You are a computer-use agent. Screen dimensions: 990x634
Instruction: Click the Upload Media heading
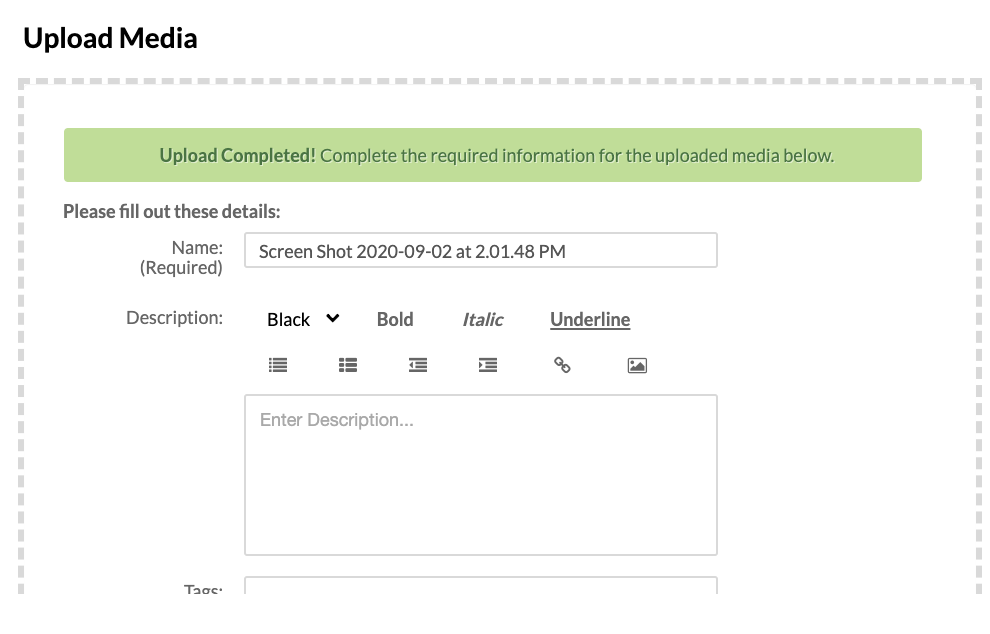pos(110,39)
